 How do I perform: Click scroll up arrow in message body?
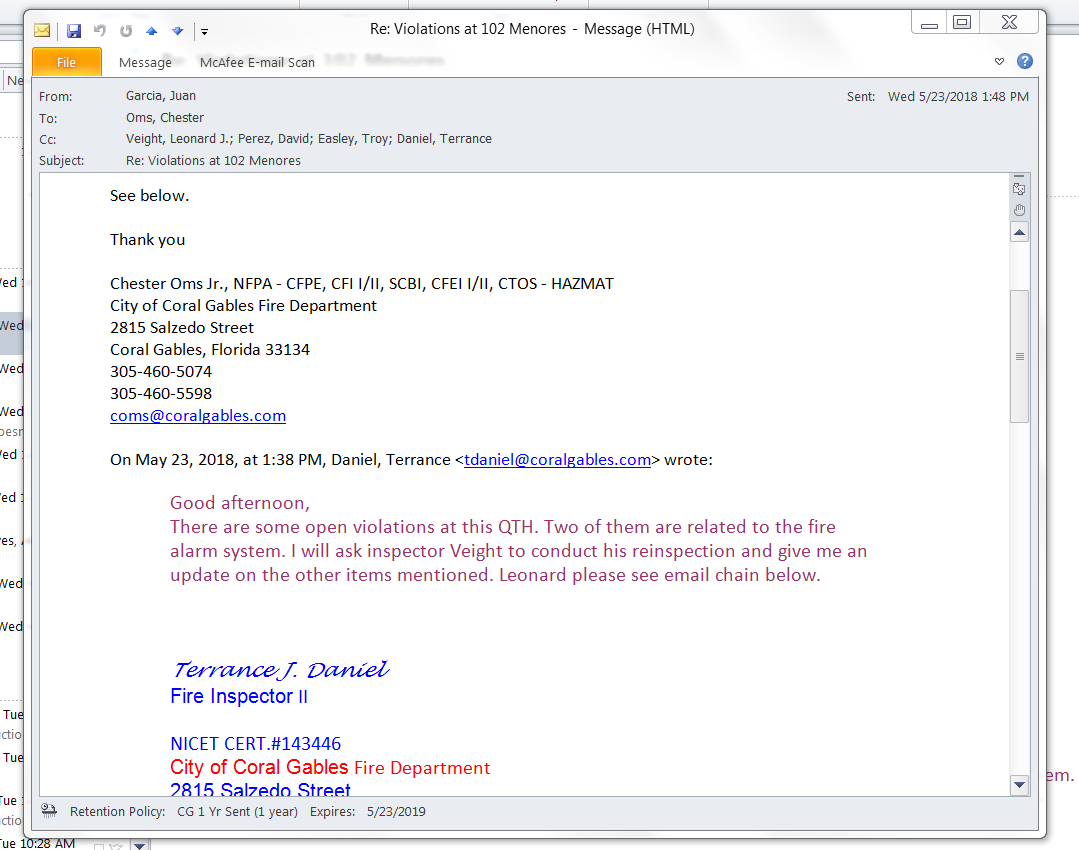(1019, 232)
